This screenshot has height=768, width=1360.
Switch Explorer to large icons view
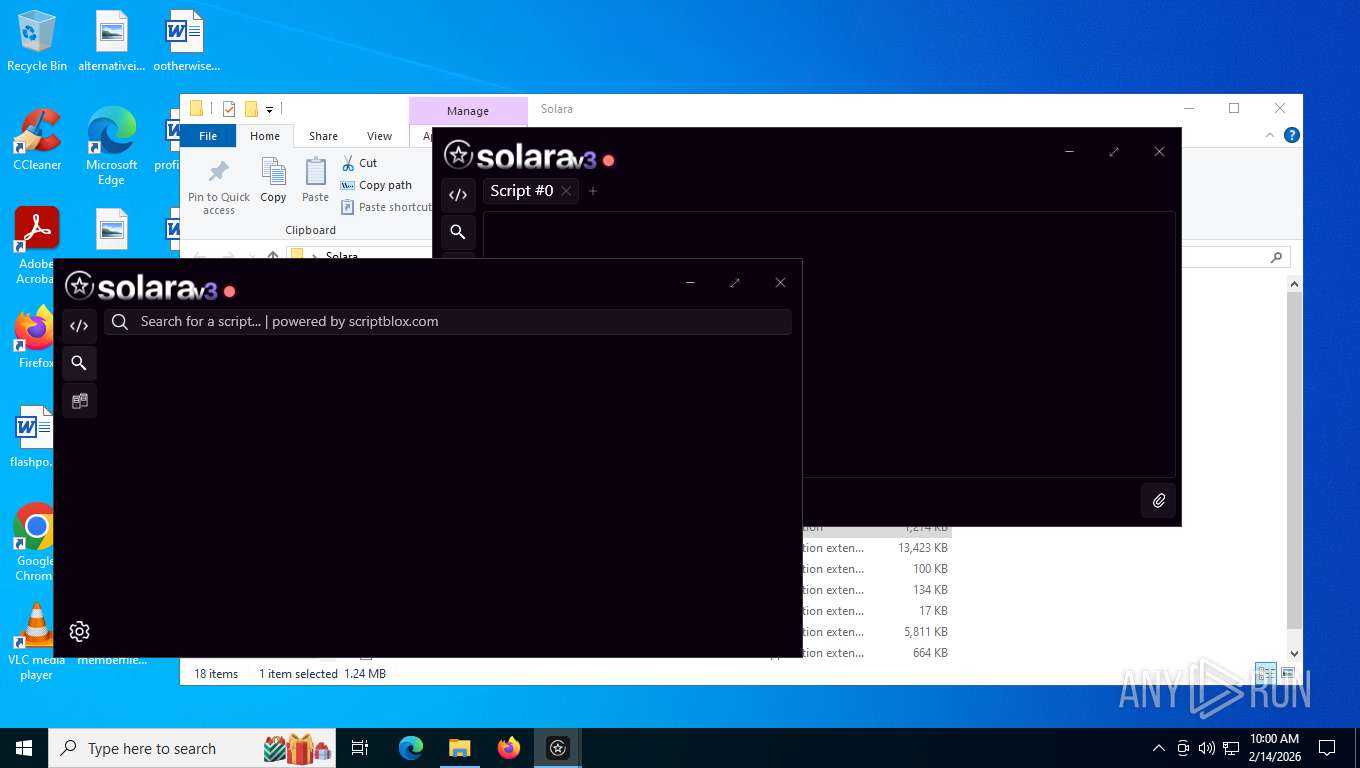1287,673
